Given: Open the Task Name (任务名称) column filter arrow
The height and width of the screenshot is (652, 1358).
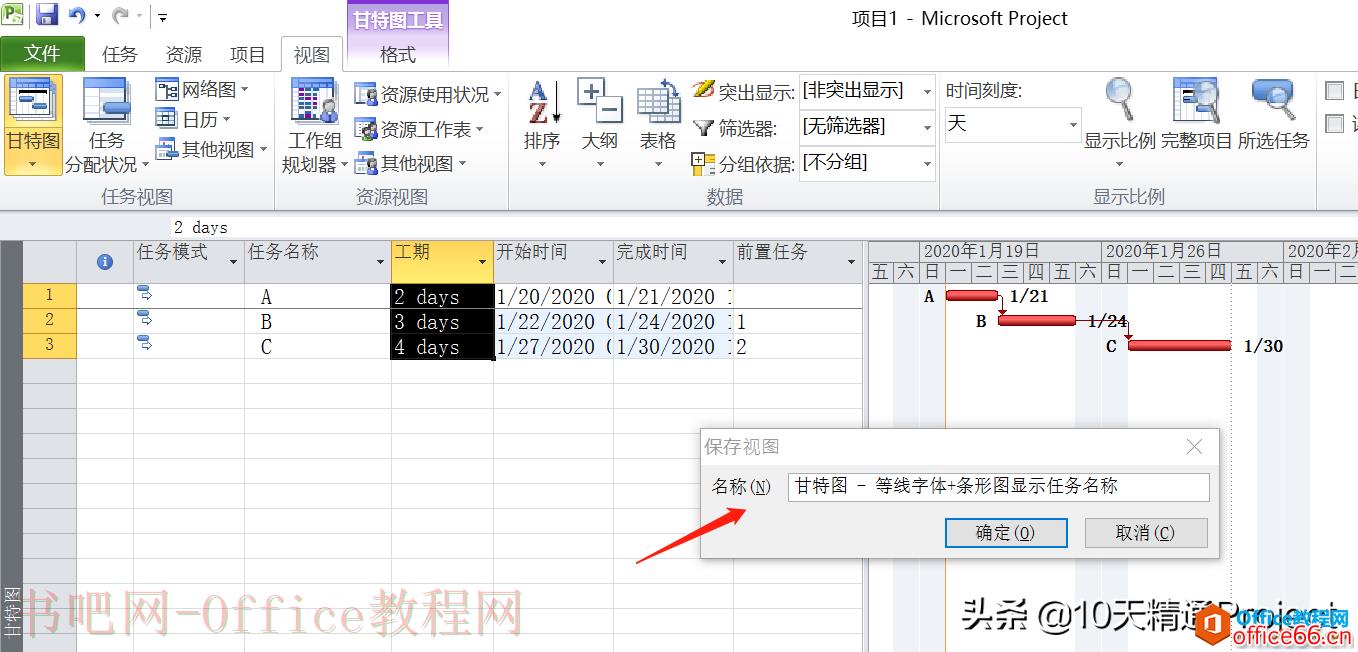Looking at the screenshot, I should (x=380, y=262).
